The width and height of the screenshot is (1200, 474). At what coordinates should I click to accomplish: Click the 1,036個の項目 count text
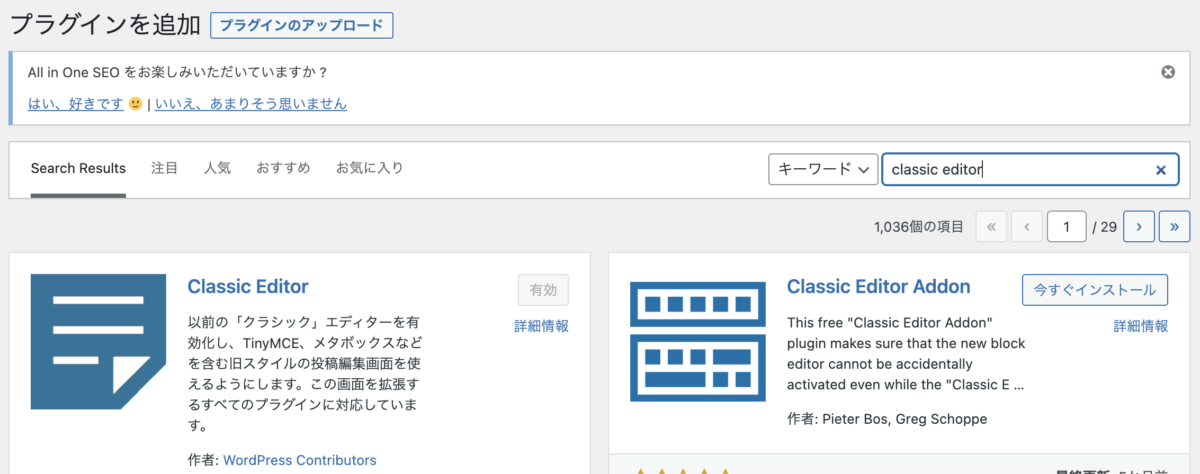coord(920,228)
